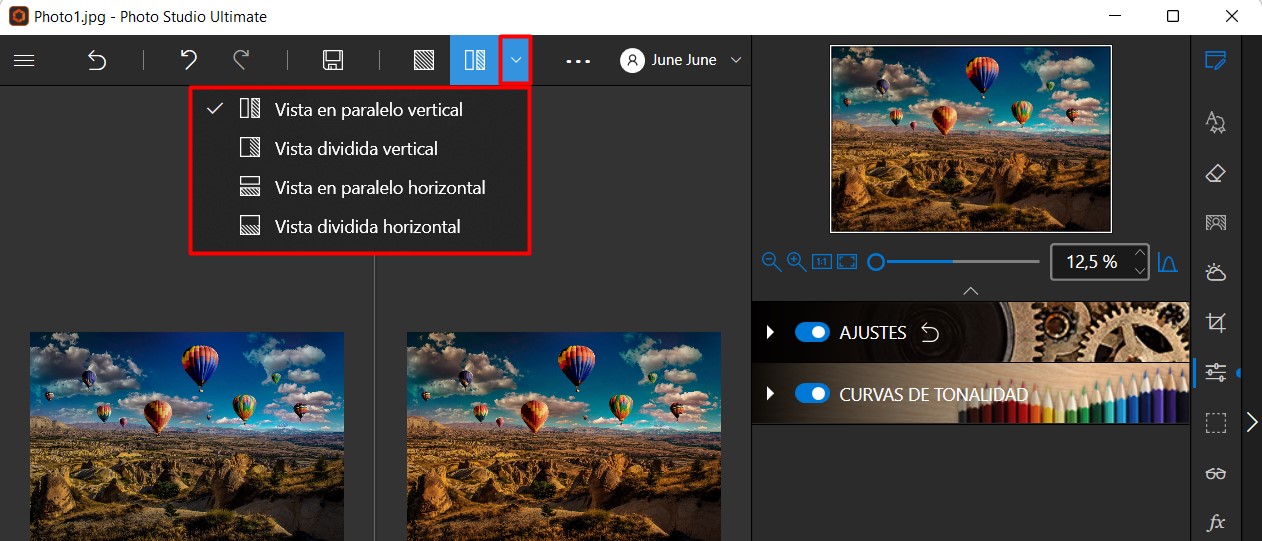Open the text and shapes tool in sidebar
Image resolution: width=1262 pixels, height=541 pixels.
1216,122
